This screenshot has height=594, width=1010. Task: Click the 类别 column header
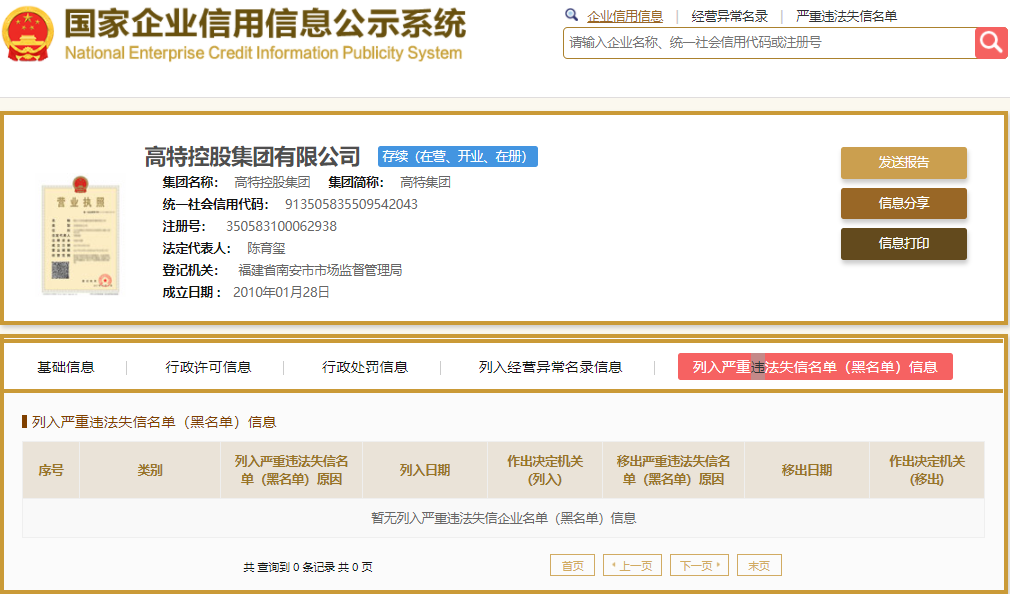point(150,470)
